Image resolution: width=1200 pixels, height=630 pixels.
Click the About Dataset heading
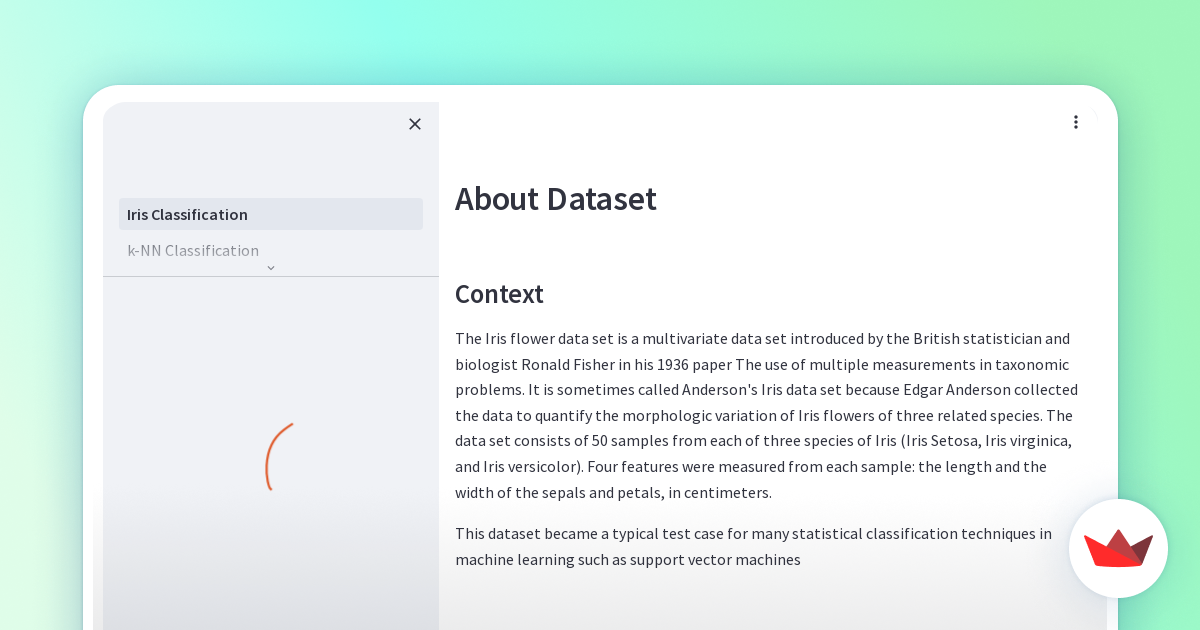click(x=555, y=199)
